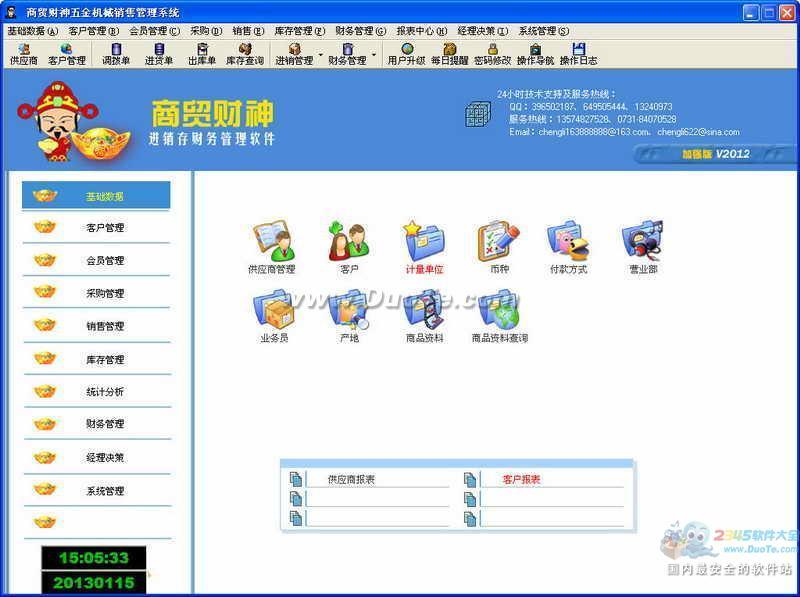Click 进销管理 toolbar icon
The height and width of the screenshot is (597, 800).
point(294,54)
